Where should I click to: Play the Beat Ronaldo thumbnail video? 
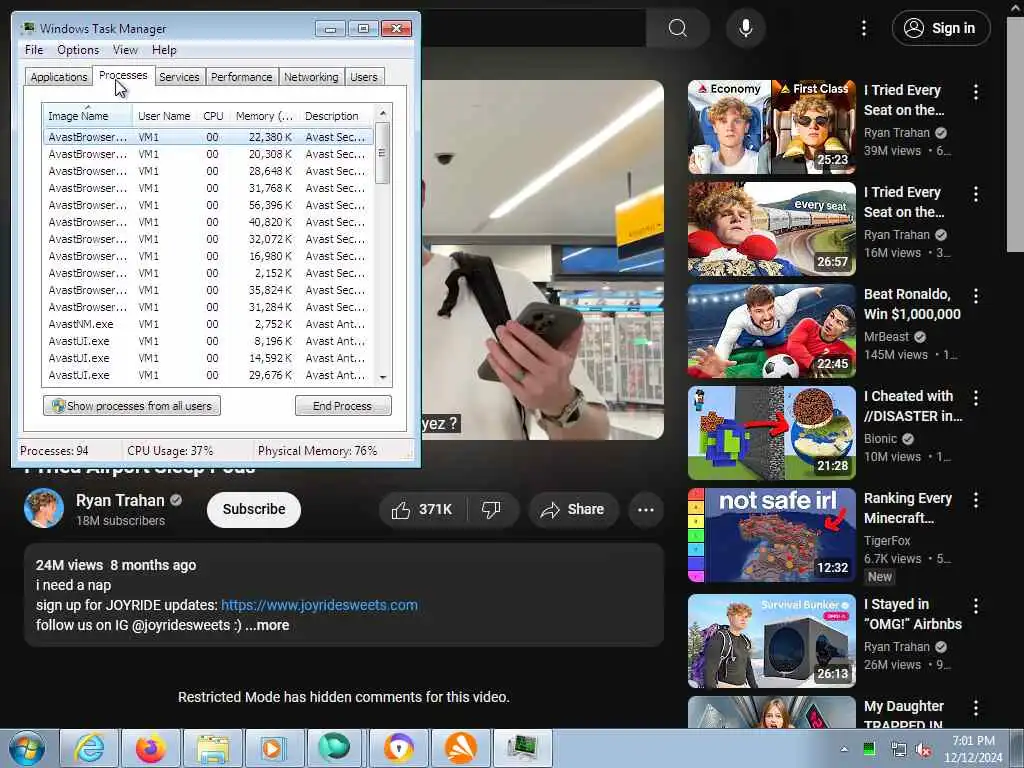772,331
